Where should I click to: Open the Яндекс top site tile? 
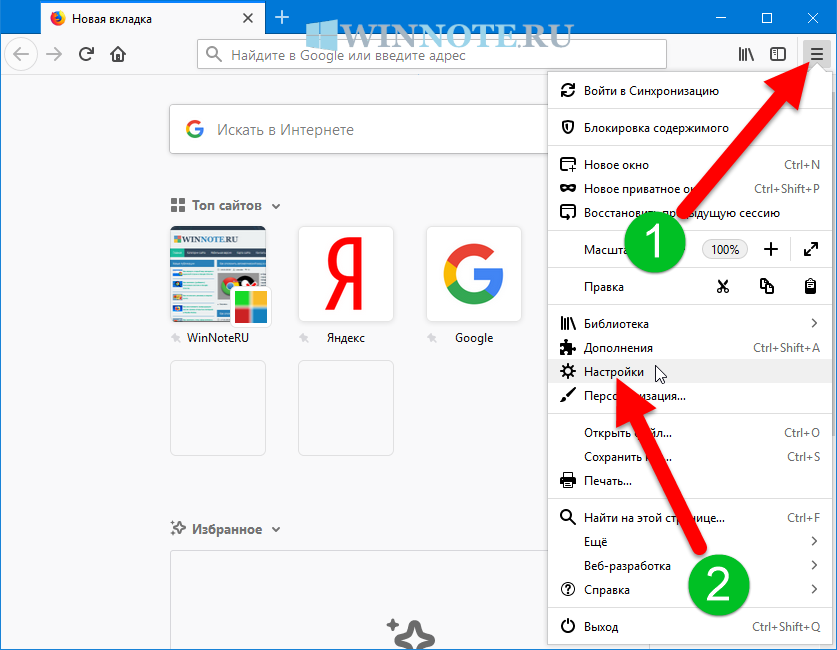coord(346,274)
